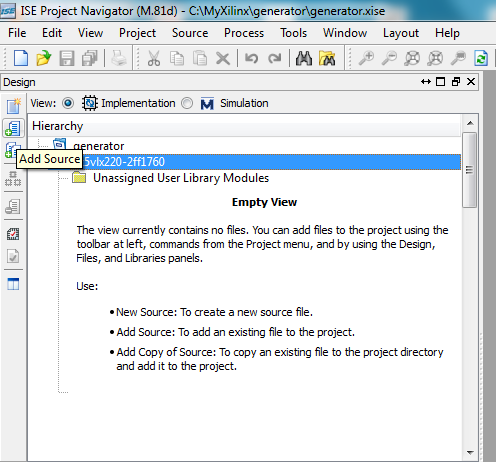Open the View menu
The width and height of the screenshot is (496, 462).
[x=90, y=33]
